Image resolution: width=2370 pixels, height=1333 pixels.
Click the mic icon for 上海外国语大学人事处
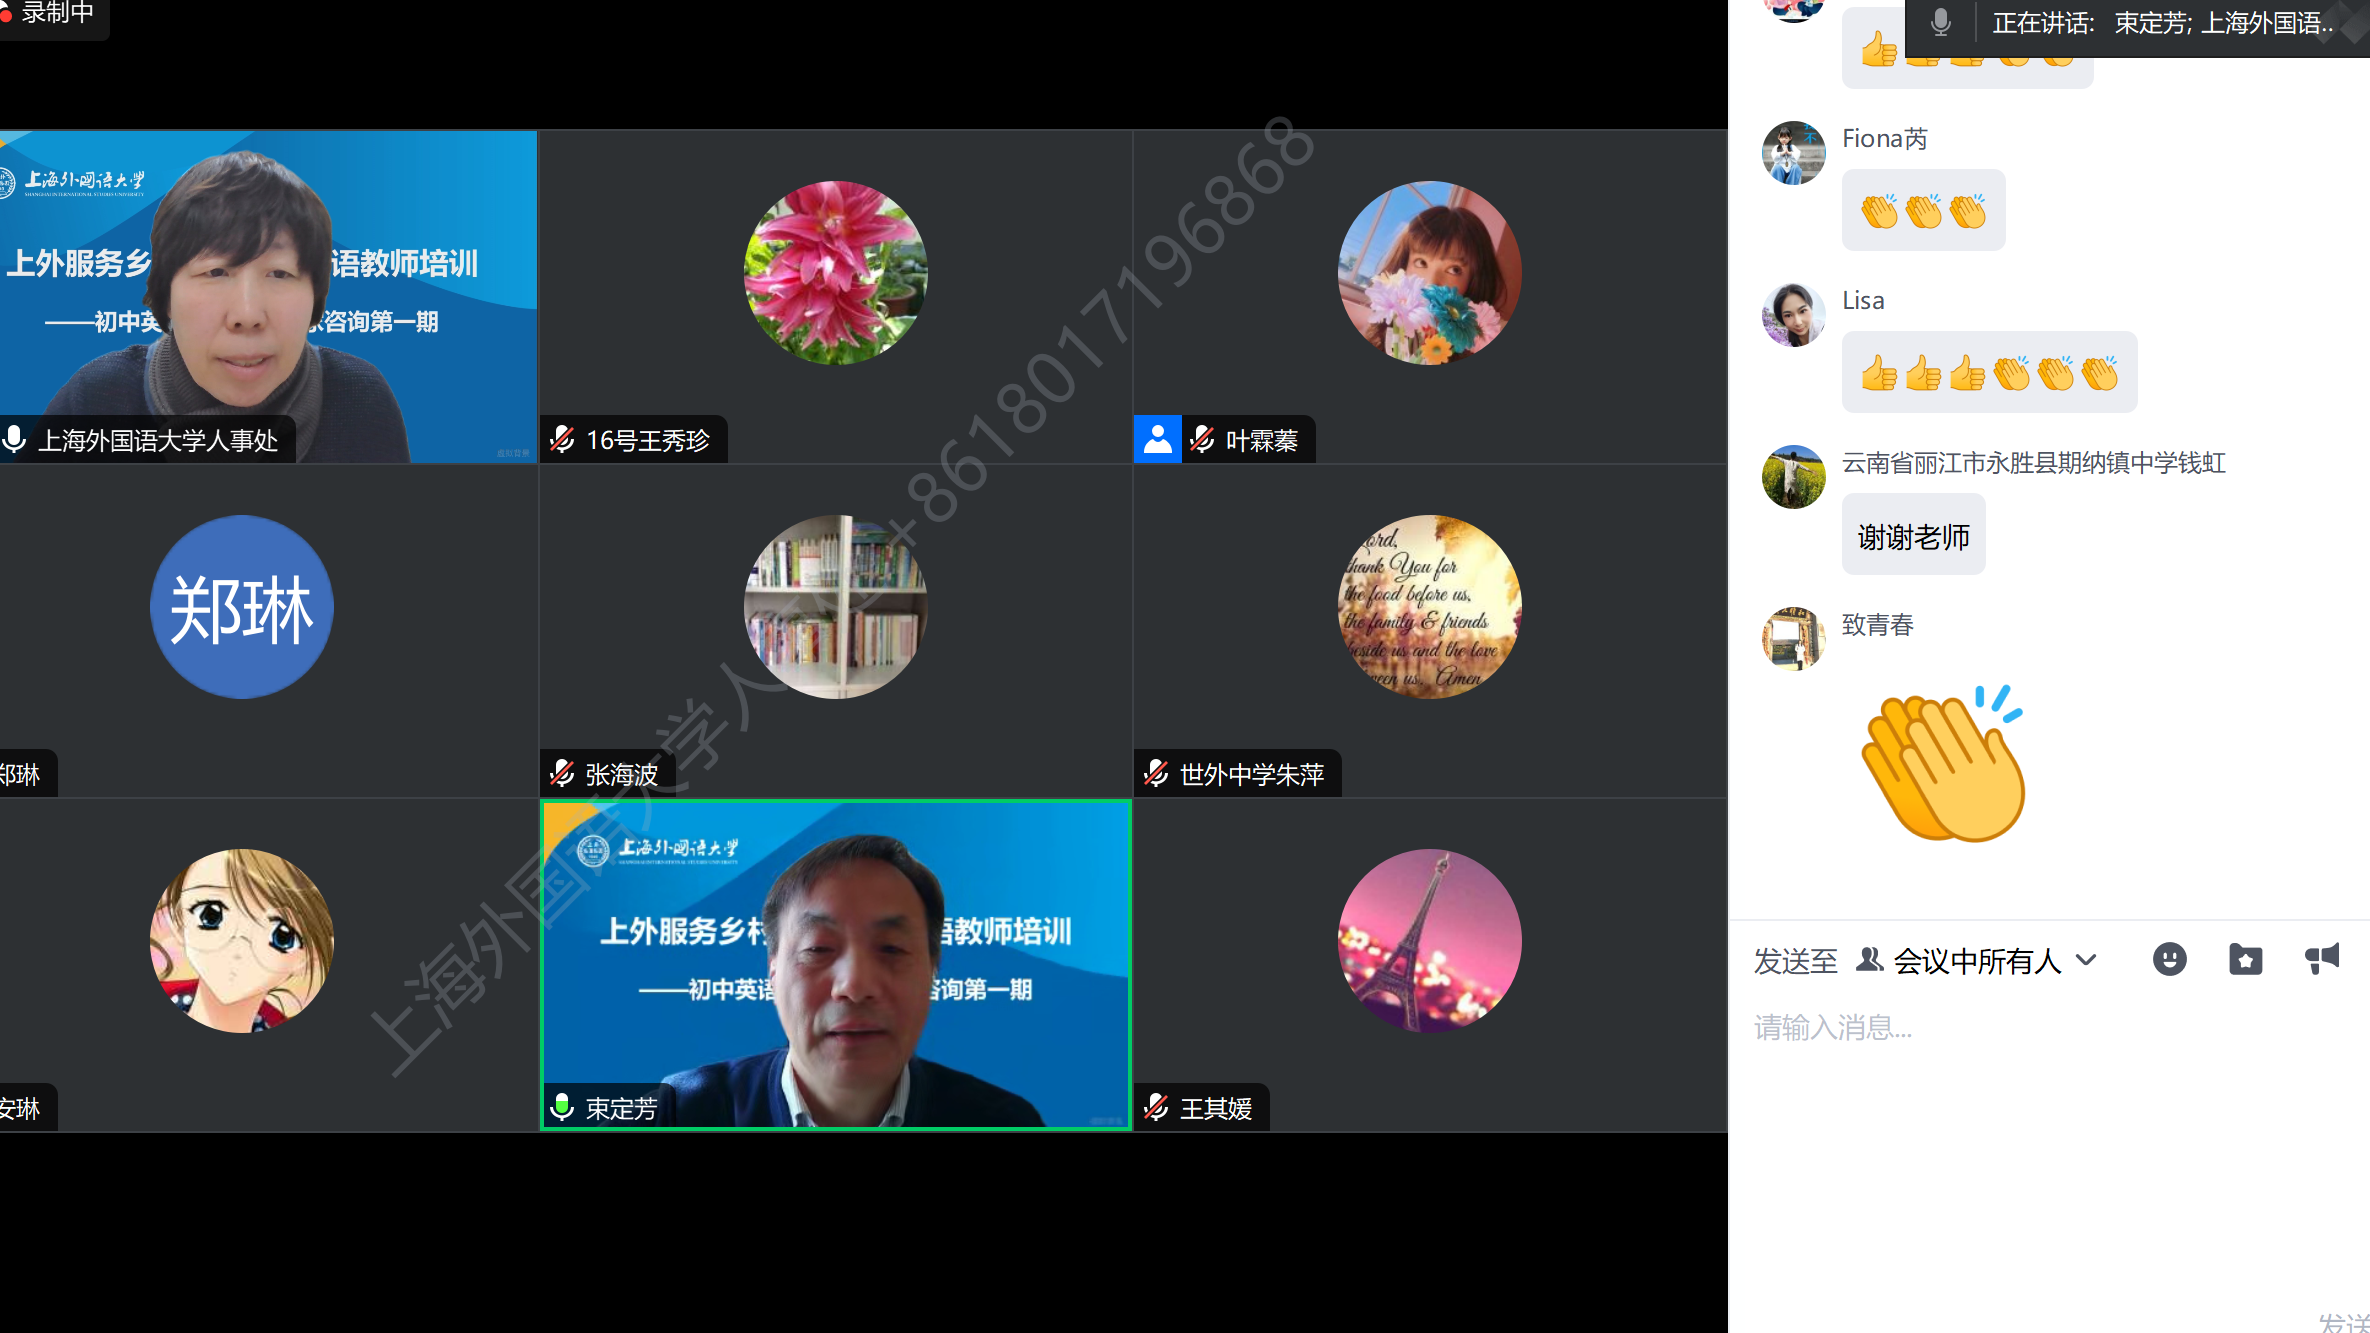15,440
